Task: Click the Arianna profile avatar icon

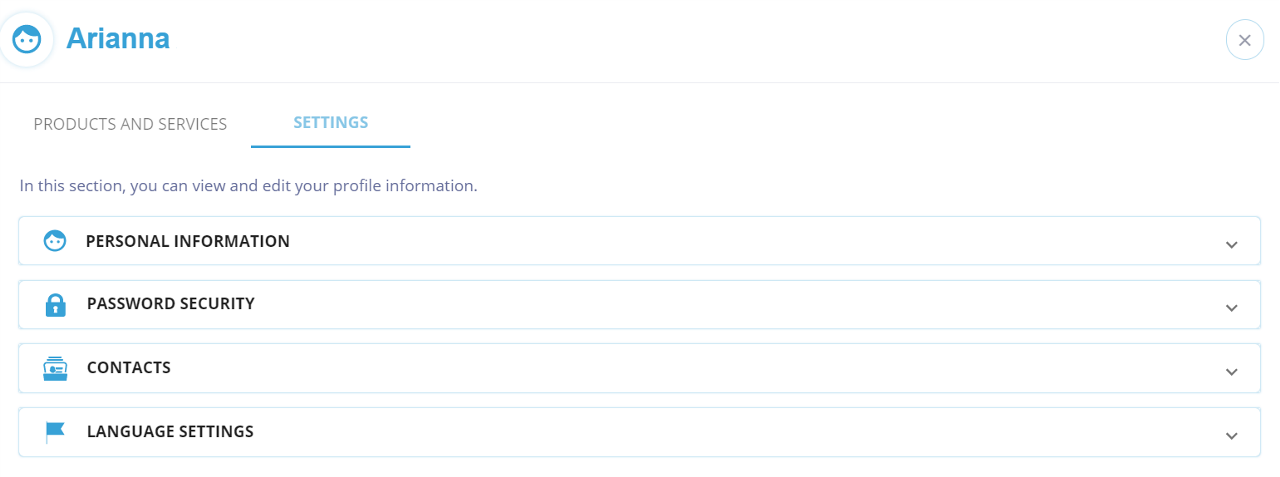Action: 27,40
